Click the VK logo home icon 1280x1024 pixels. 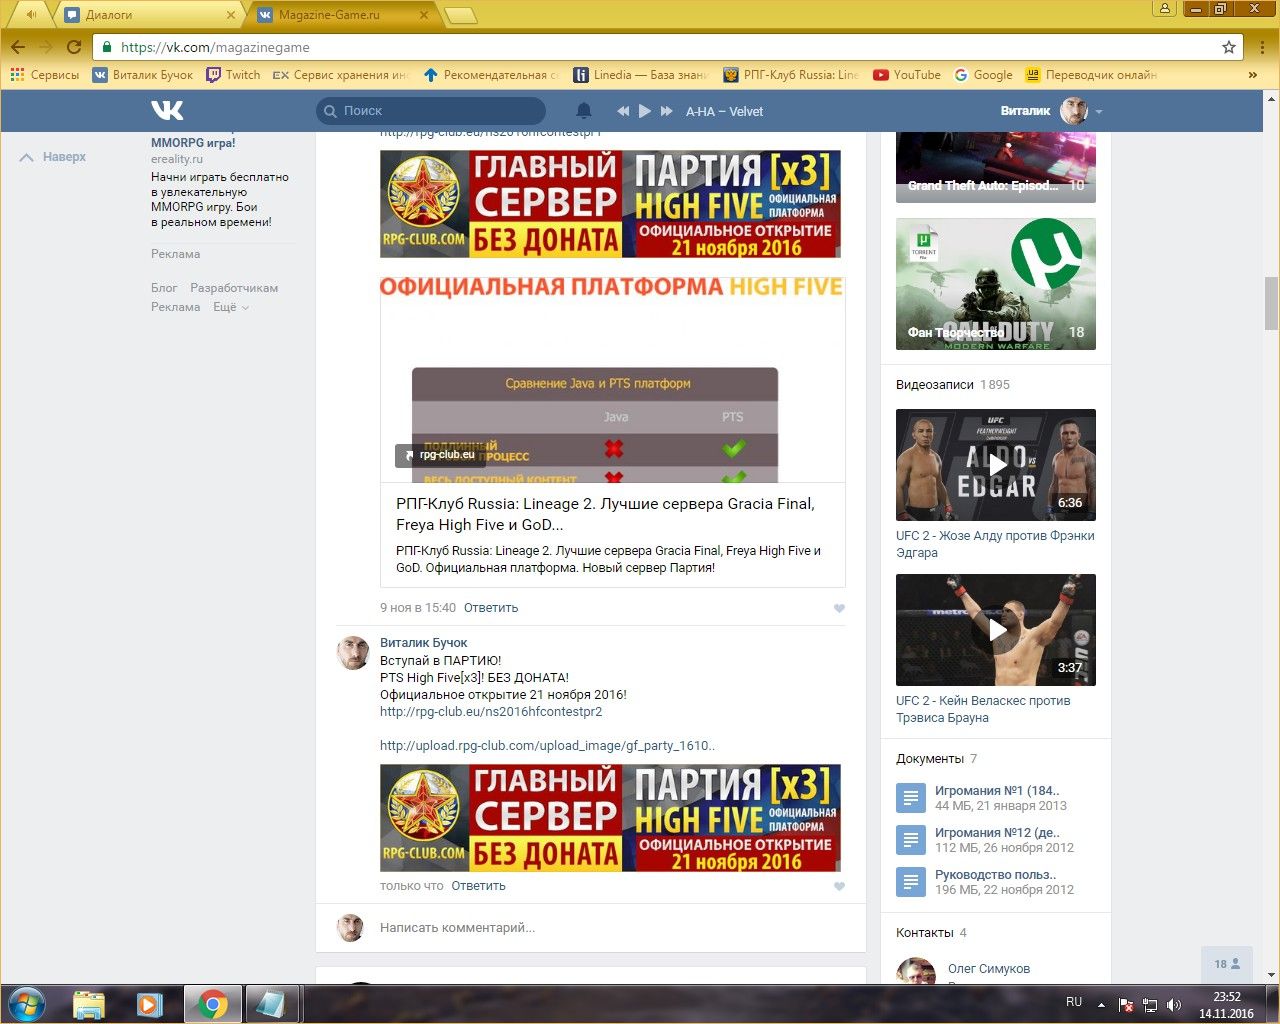[167, 110]
